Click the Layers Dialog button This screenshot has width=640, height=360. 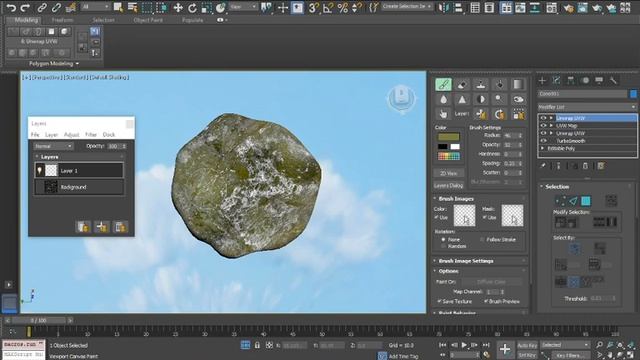(449, 185)
